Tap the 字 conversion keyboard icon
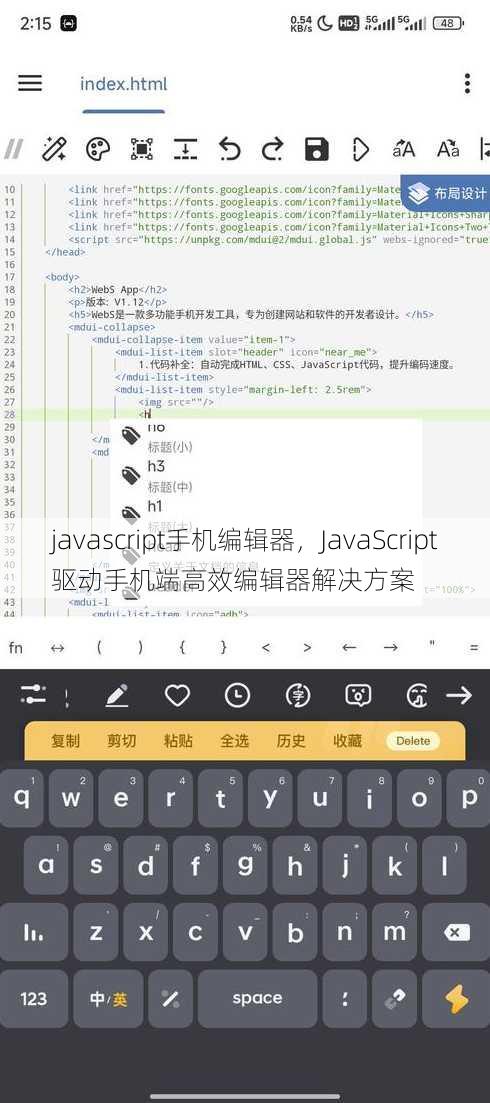Viewport: 490px width, 1103px height. click(x=298, y=696)
